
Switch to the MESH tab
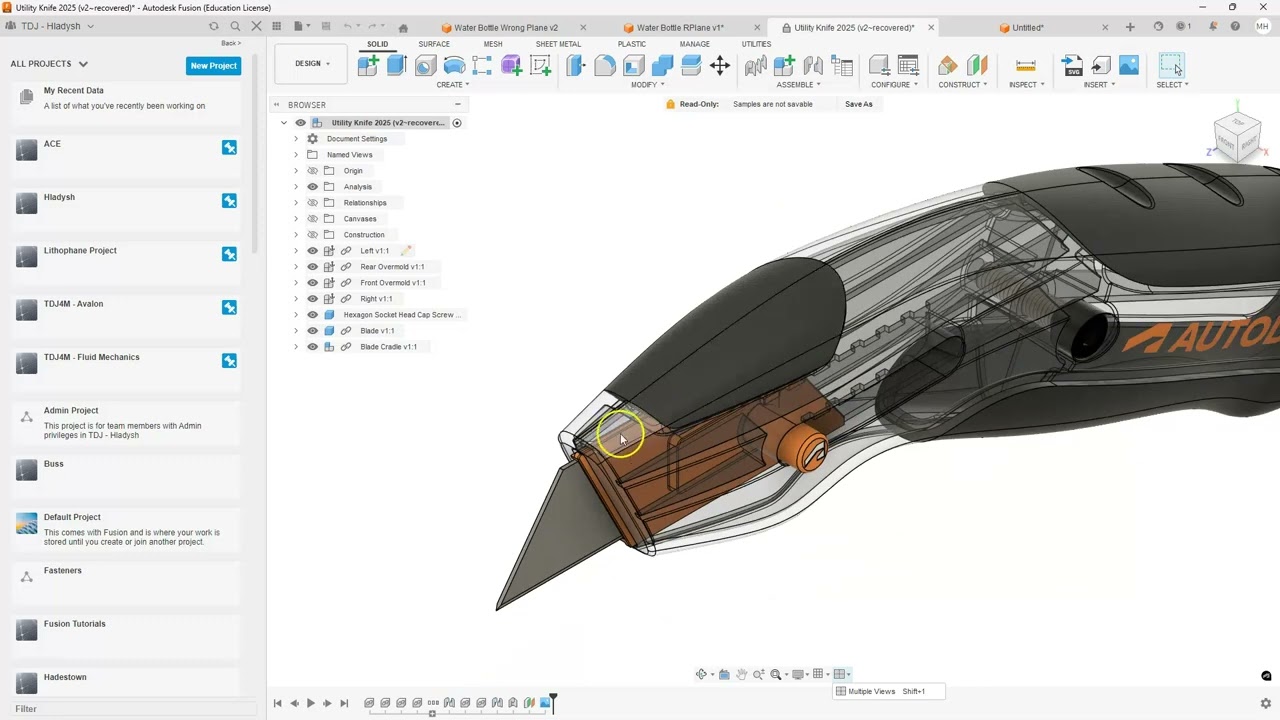(493, 44)
